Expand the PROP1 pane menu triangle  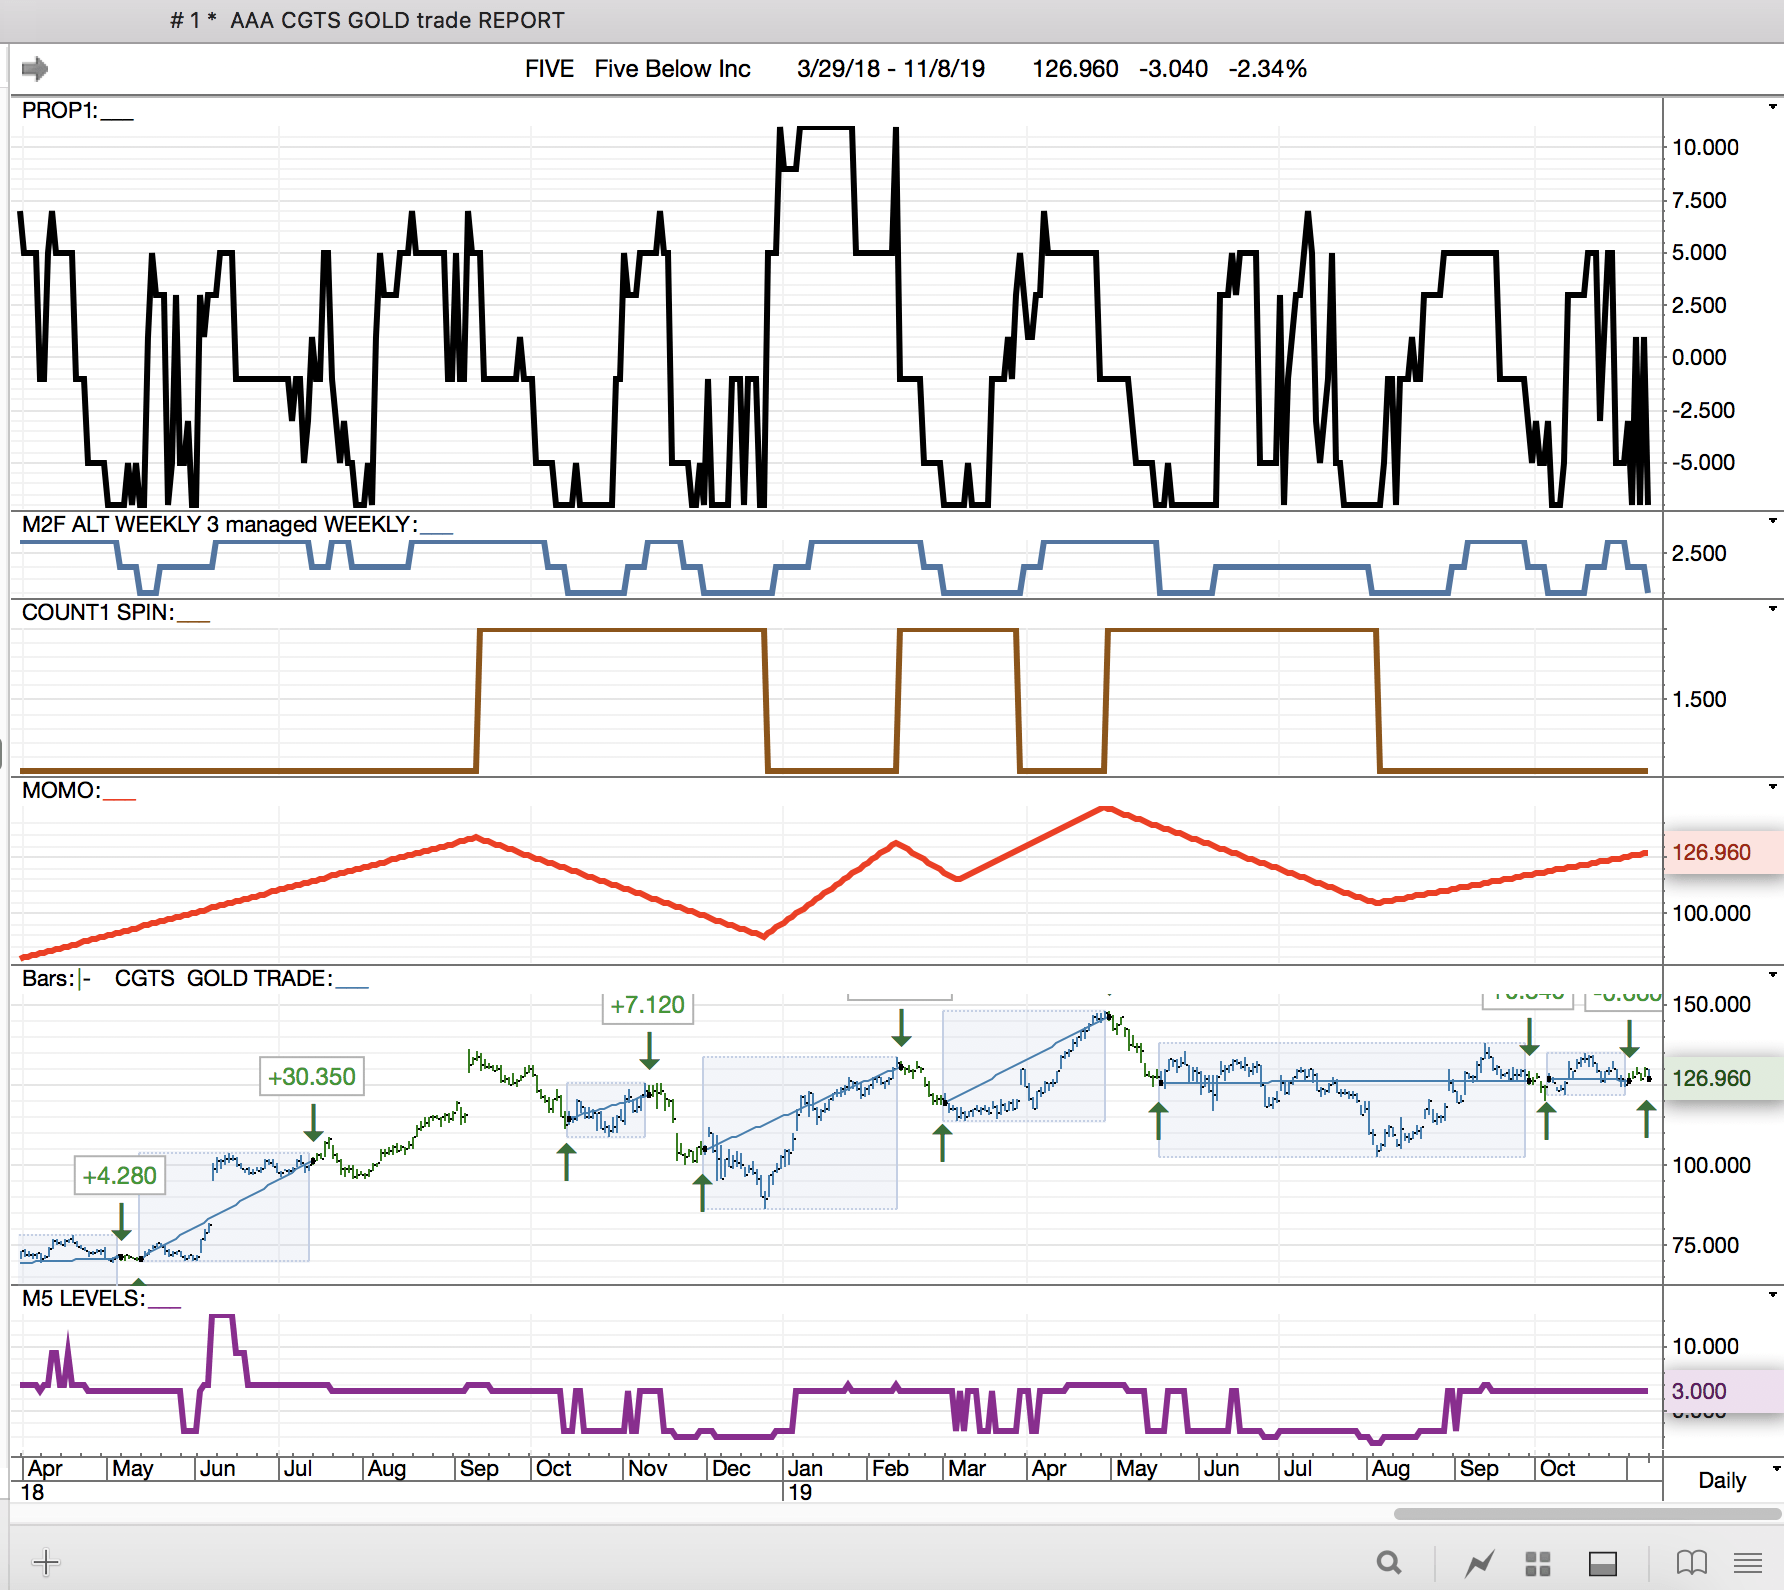click(1772, 107)
